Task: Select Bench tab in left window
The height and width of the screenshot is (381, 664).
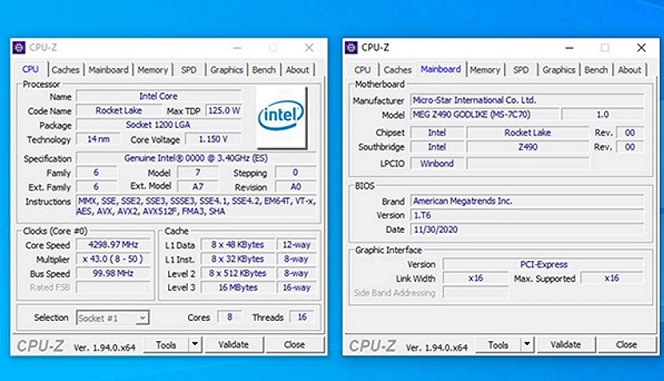Action: tap(264, 70)
